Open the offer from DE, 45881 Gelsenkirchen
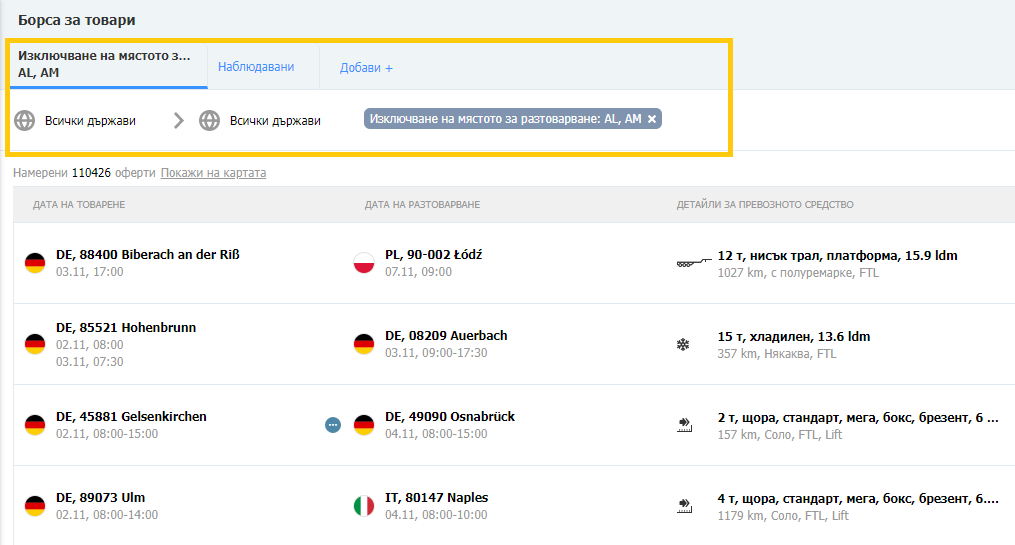The height and width of the screenshot is (545, 1015). click(x=131, y=417)
